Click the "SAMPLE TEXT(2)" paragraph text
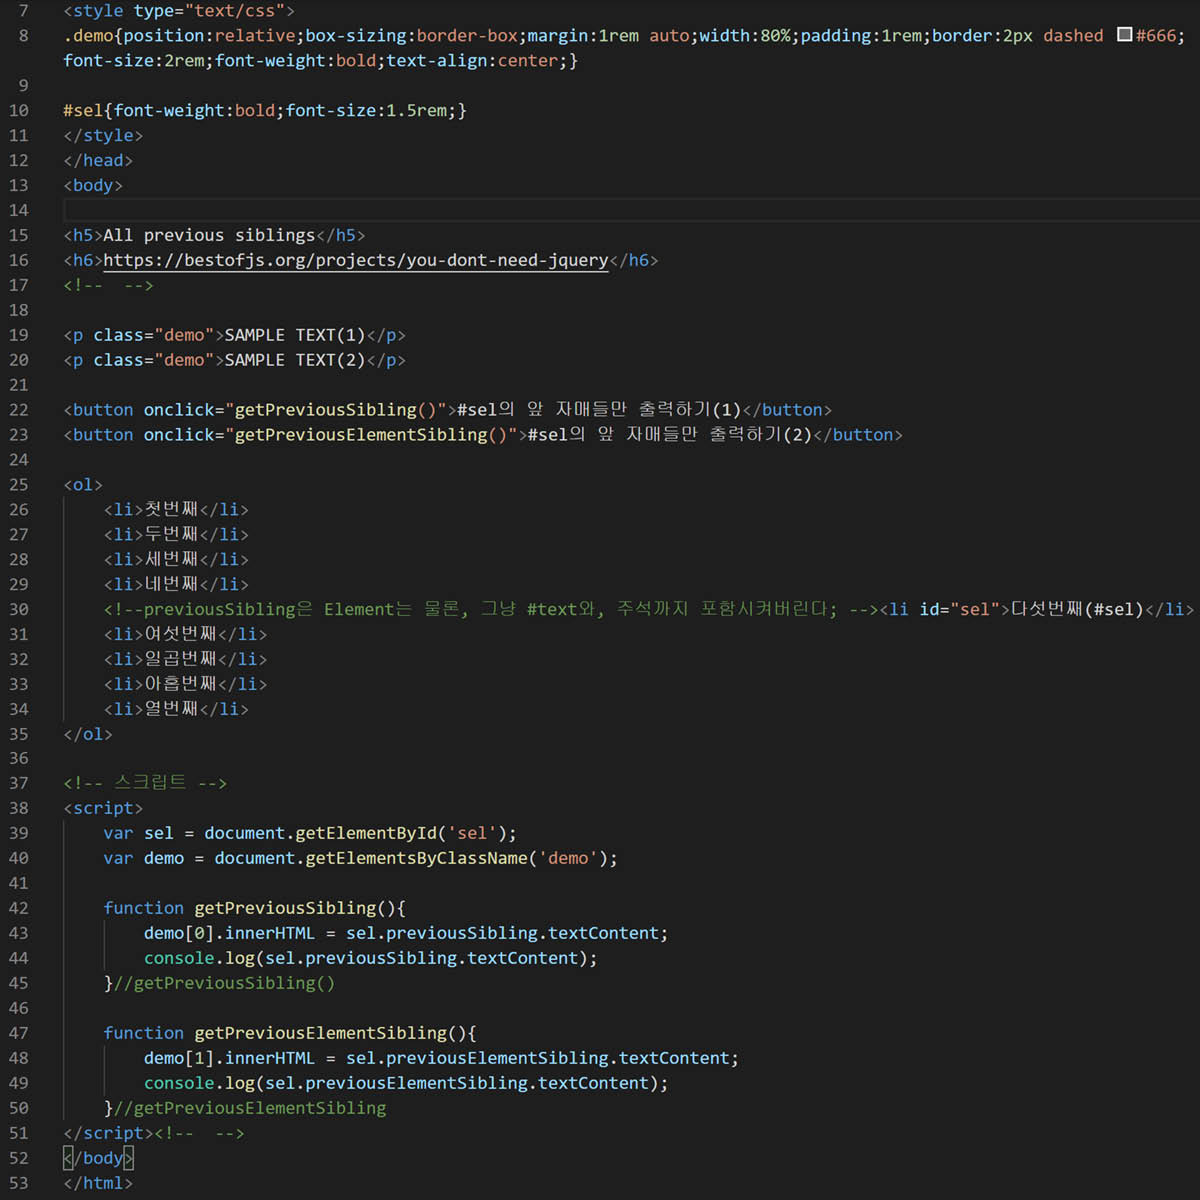The image size is (1200, 1200). [295, 360]
